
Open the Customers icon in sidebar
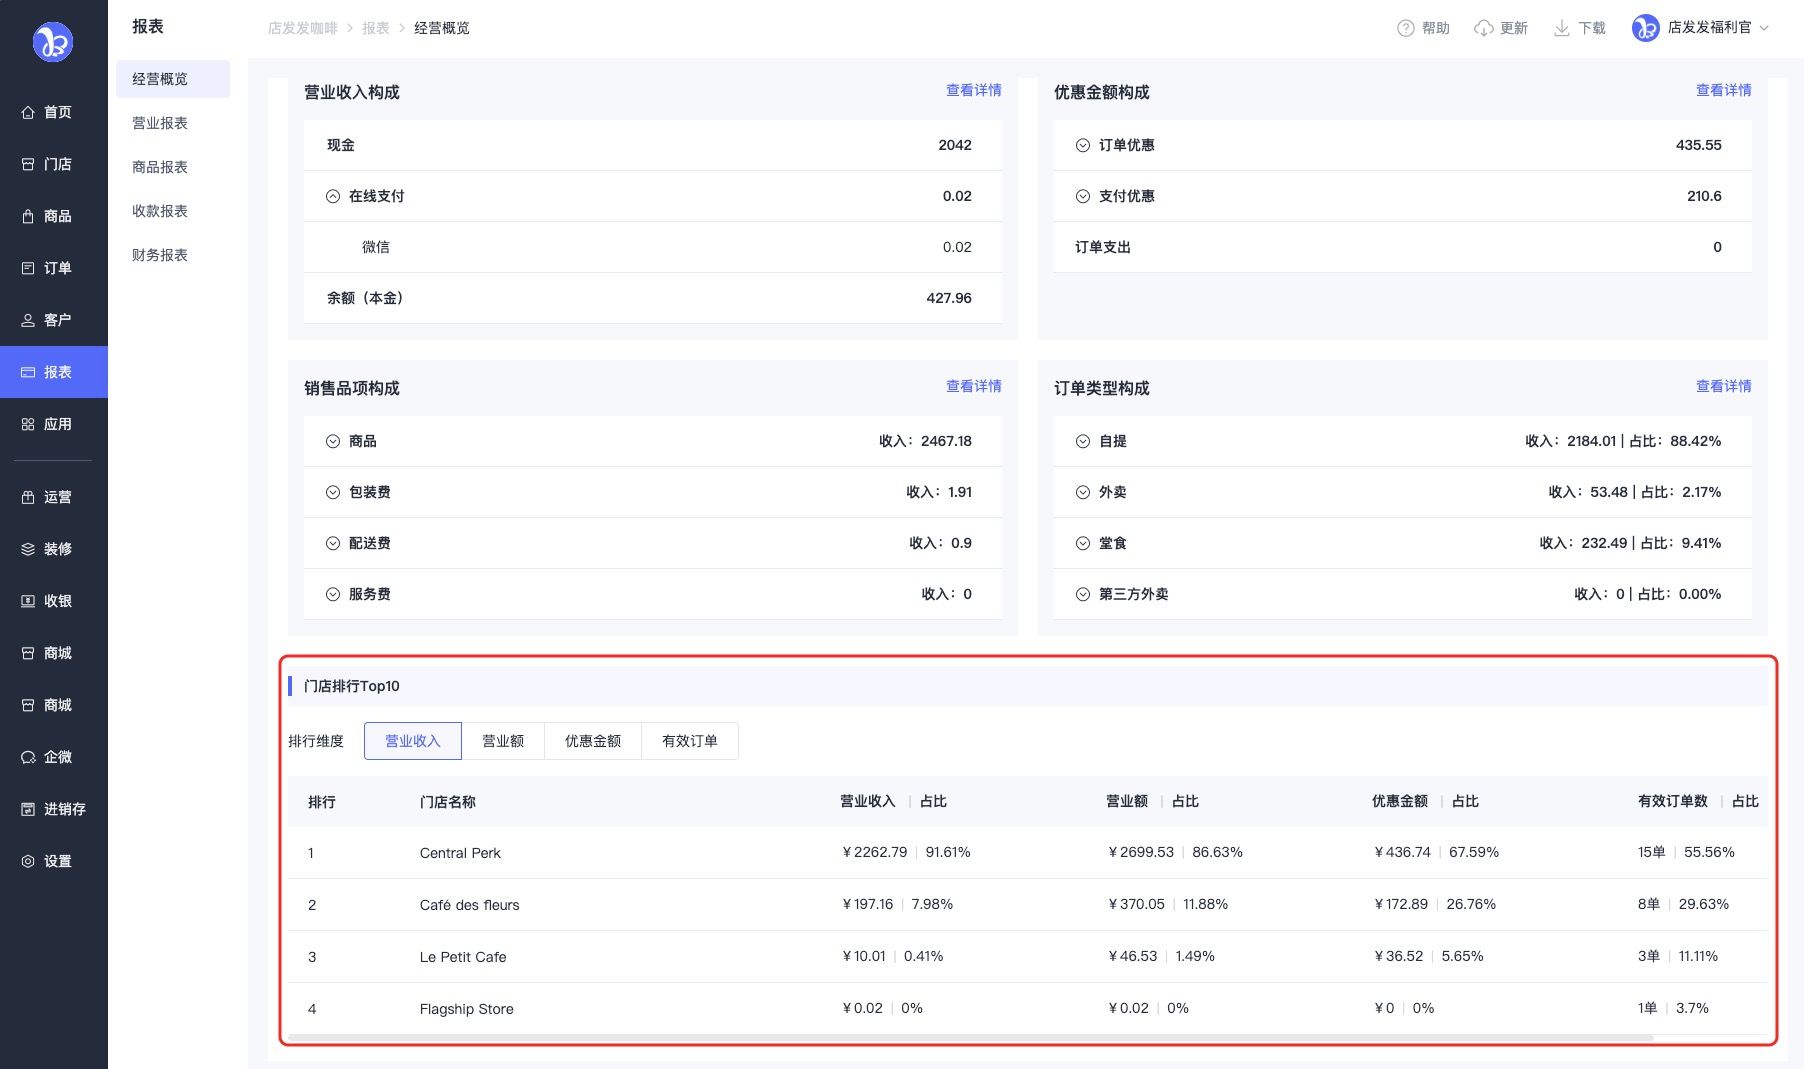(28, 320)
